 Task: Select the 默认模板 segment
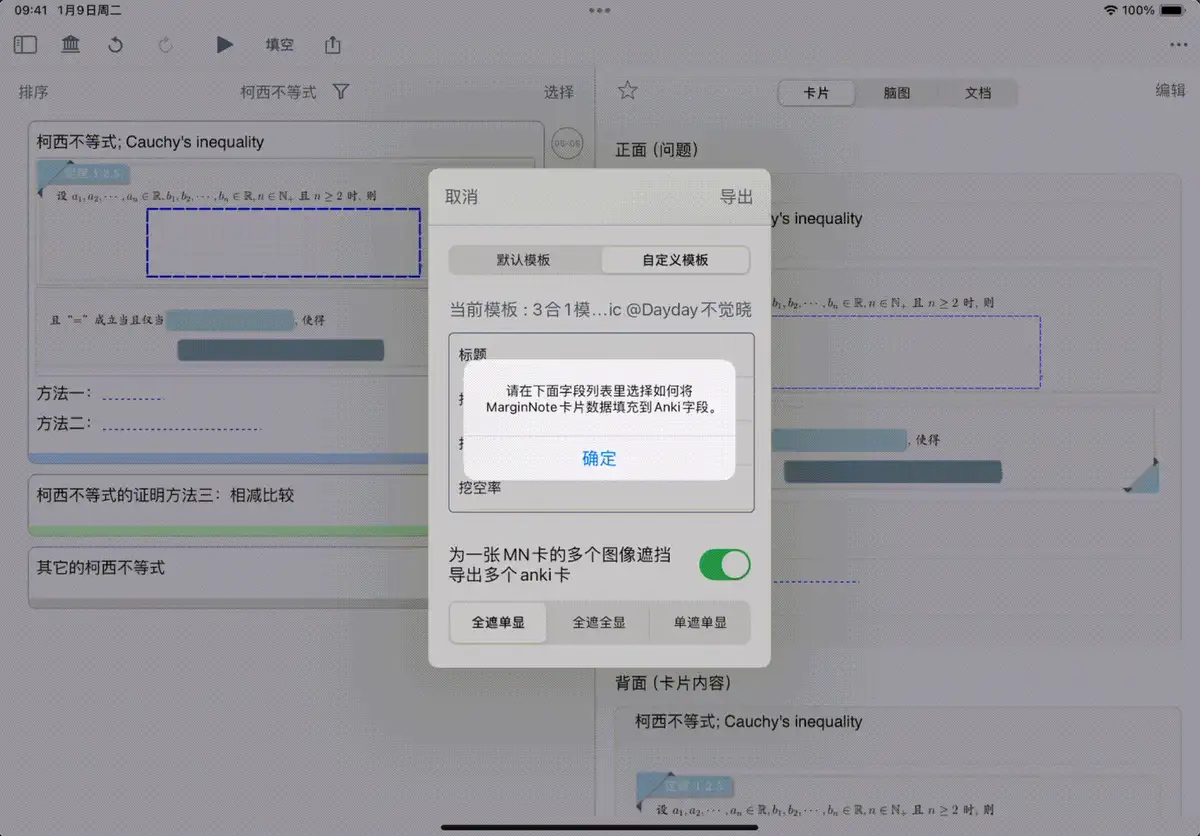pyautogui.click(x=524, y=260)
